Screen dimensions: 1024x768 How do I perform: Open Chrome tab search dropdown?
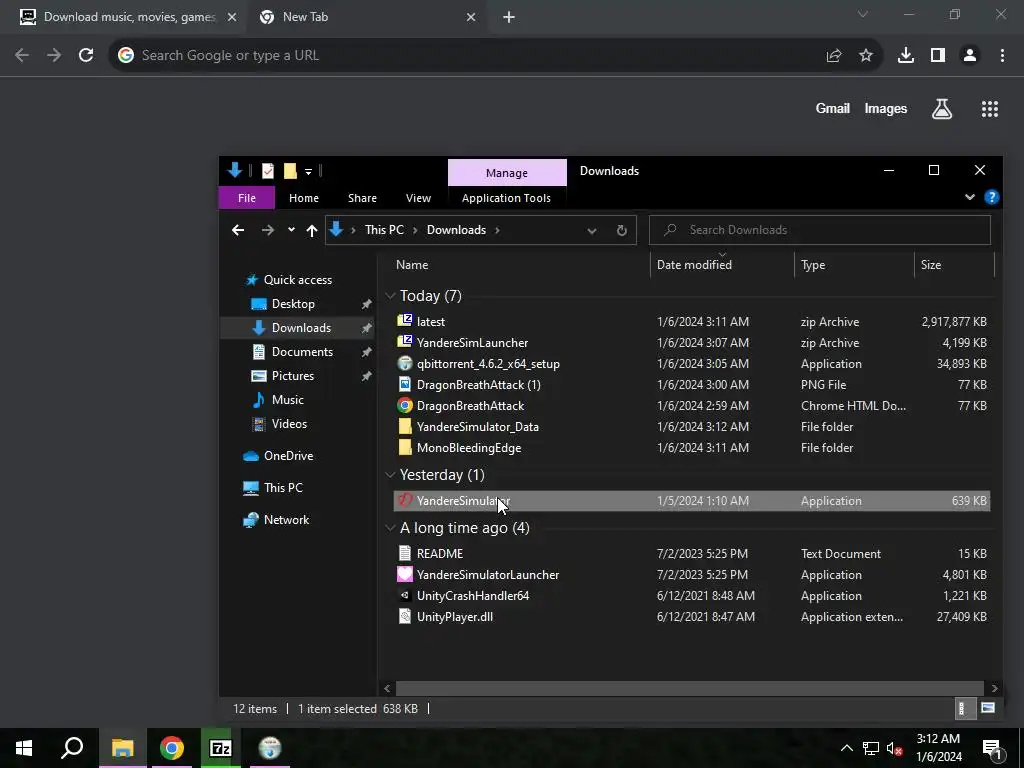[x=863, y=14]
